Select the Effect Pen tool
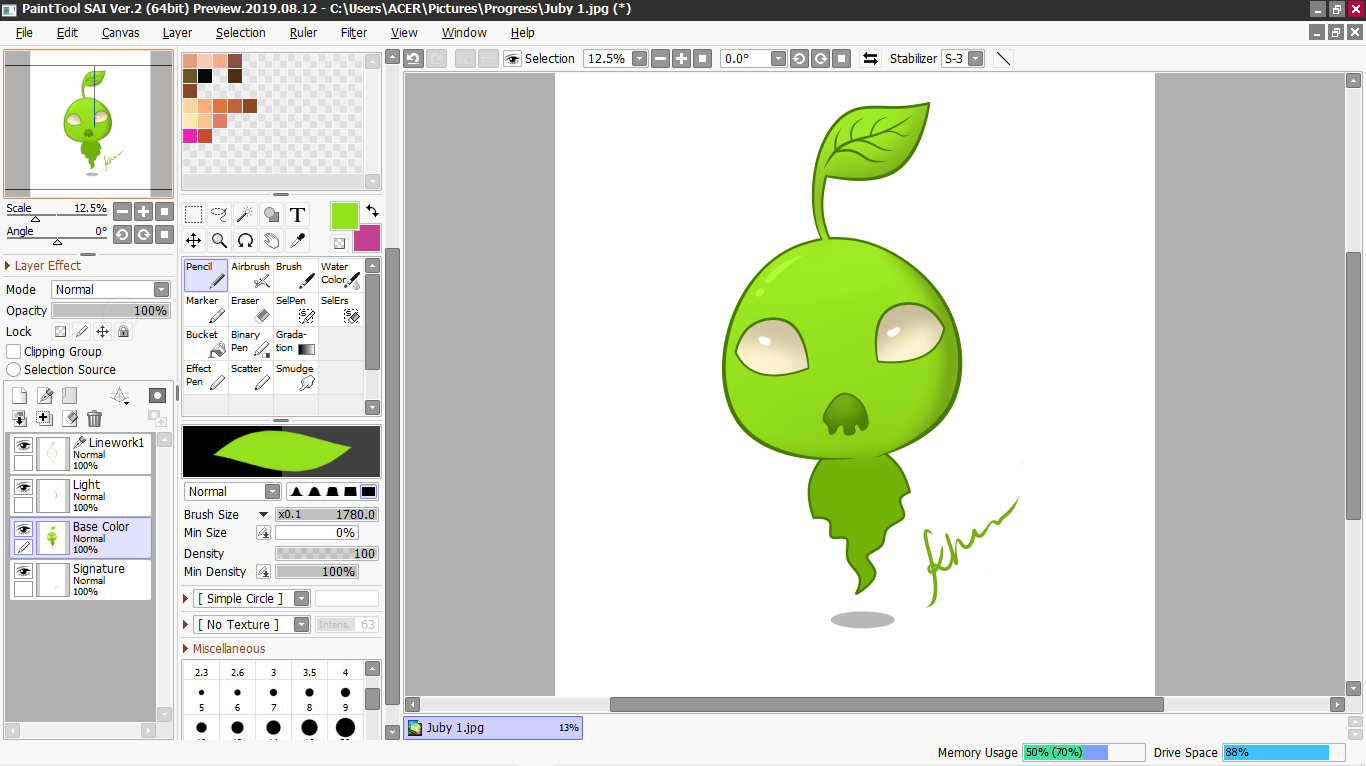1366x766 pixels. coord(206,377)
